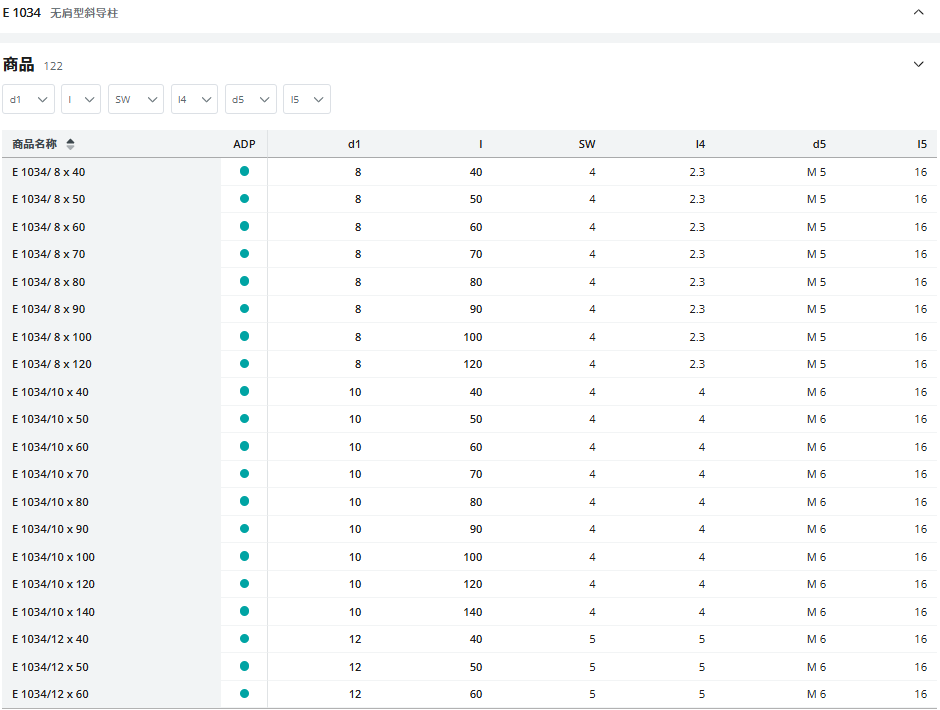Click the ADP dot for E 1034/10 x 40

tap(244, 391)
